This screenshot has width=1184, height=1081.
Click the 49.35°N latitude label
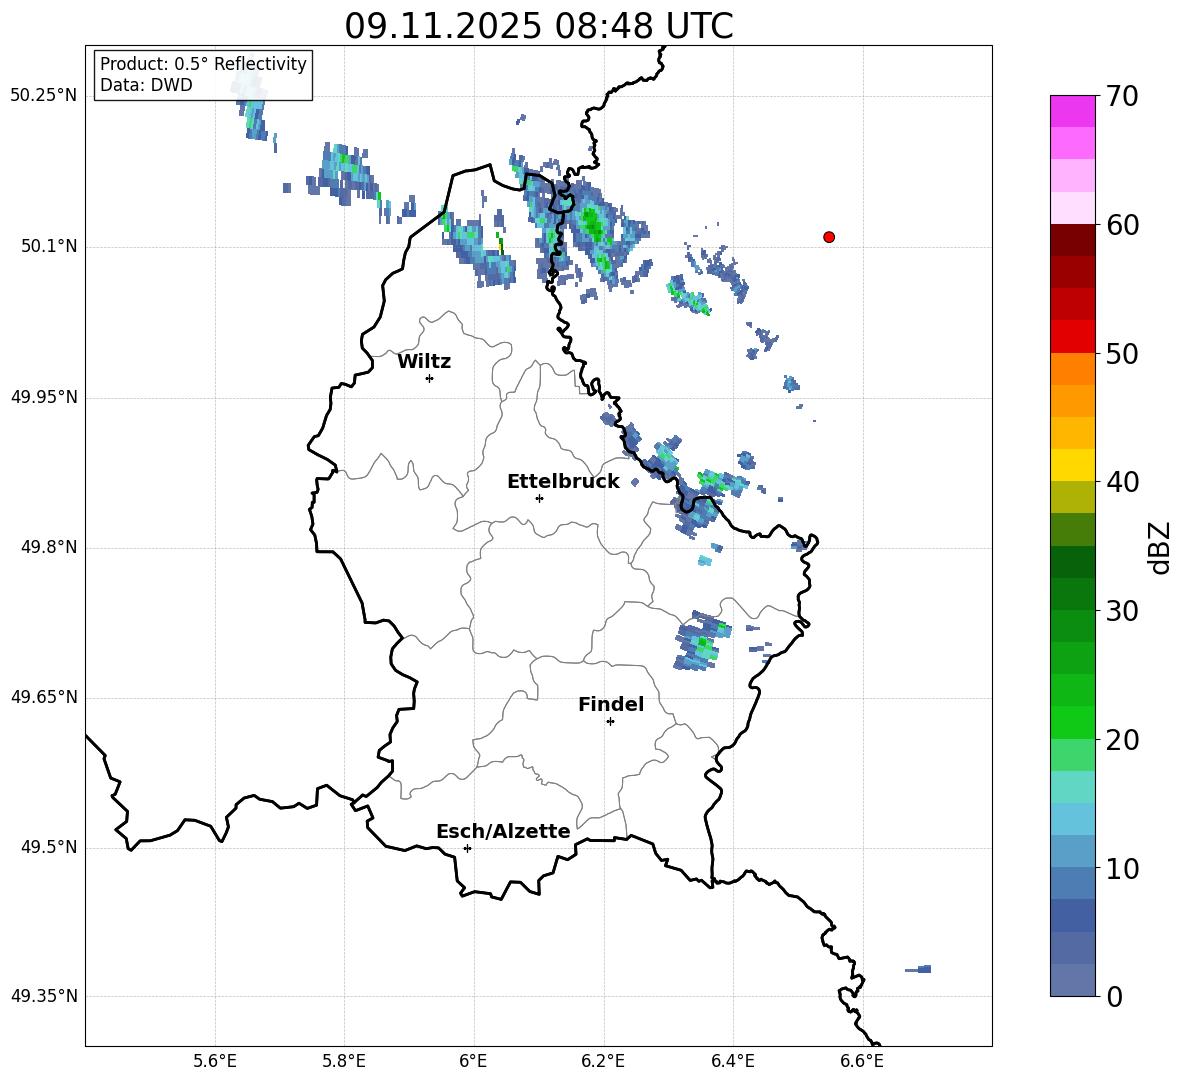tap(44, 996)
